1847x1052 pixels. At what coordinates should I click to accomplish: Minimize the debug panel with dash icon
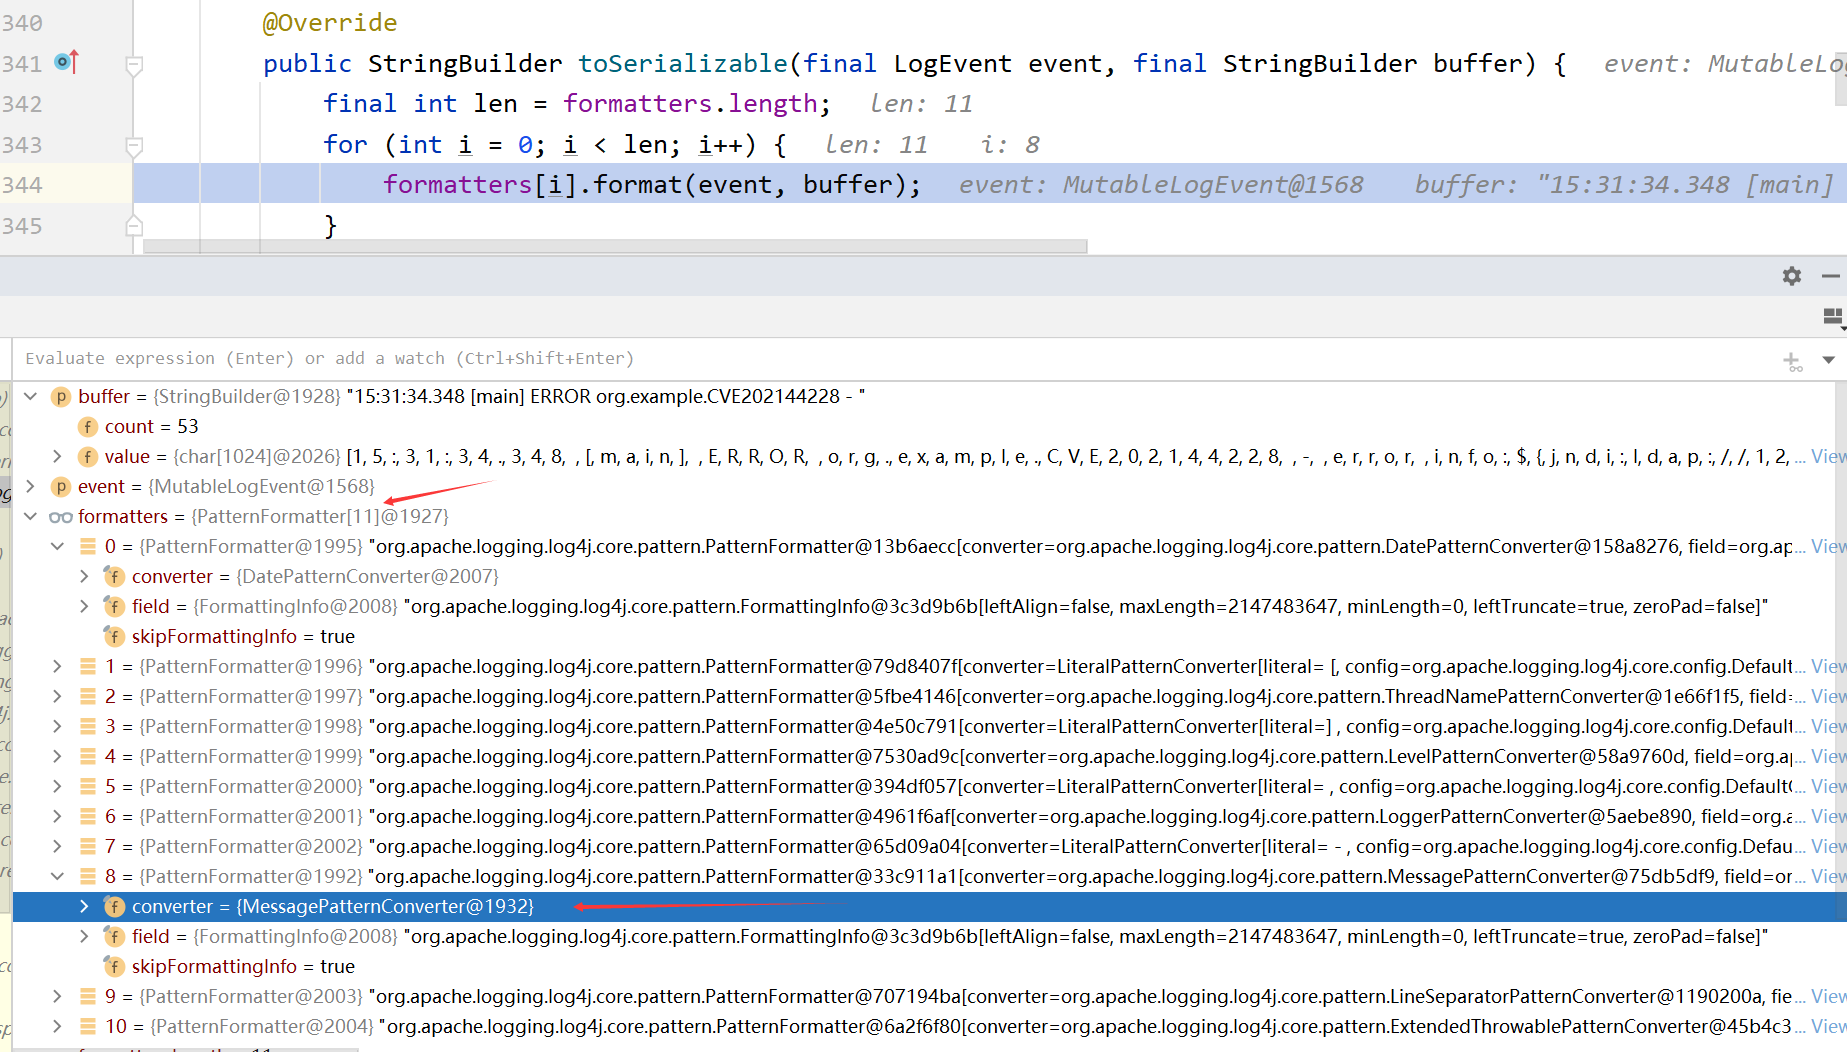(1831, 276)
